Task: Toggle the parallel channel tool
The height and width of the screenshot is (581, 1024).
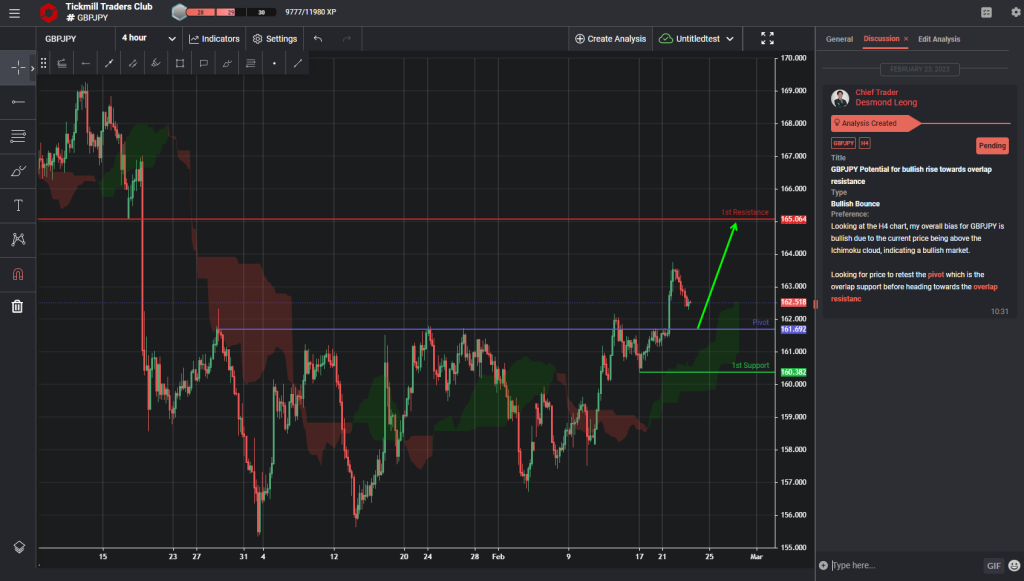Action: pos(133,63)
